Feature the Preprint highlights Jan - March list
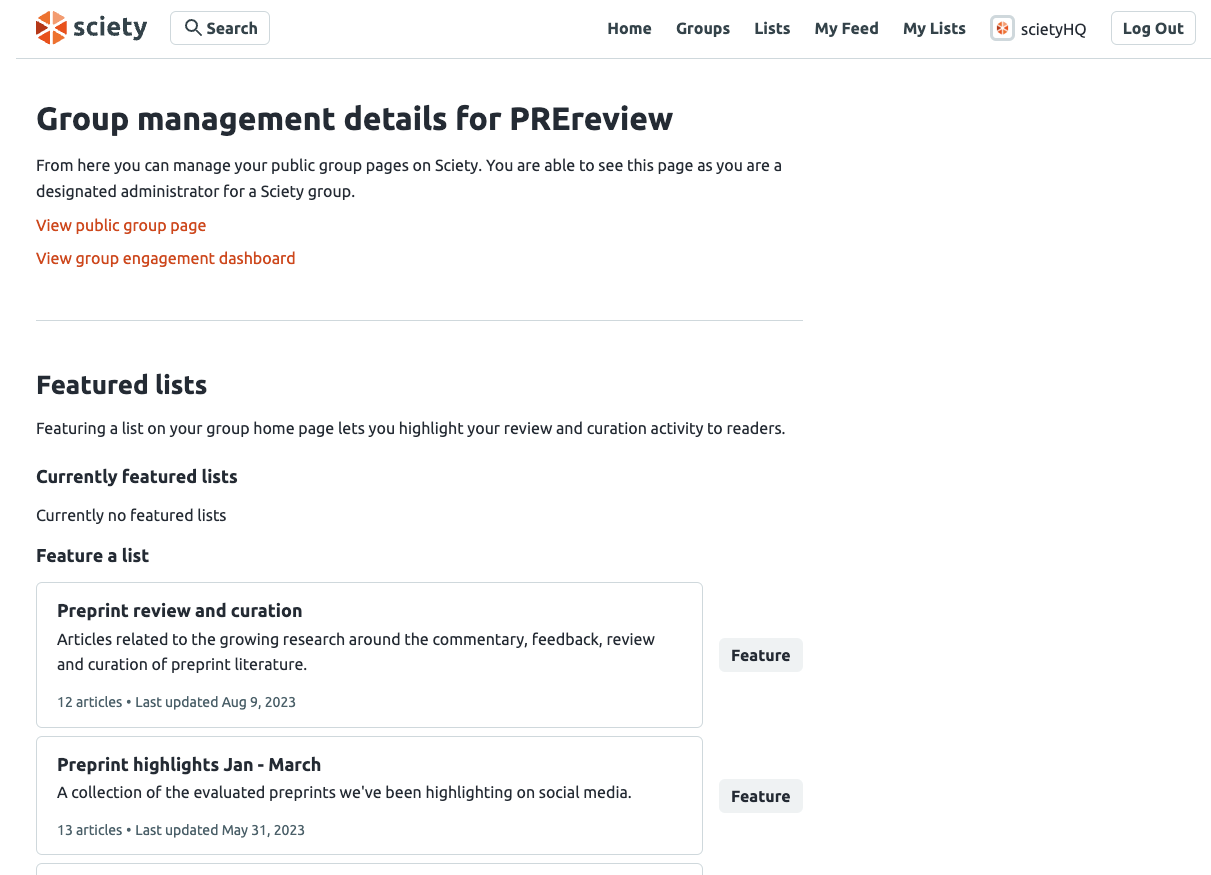This screenshot has height=875, width=1211. tap(760, 796)
